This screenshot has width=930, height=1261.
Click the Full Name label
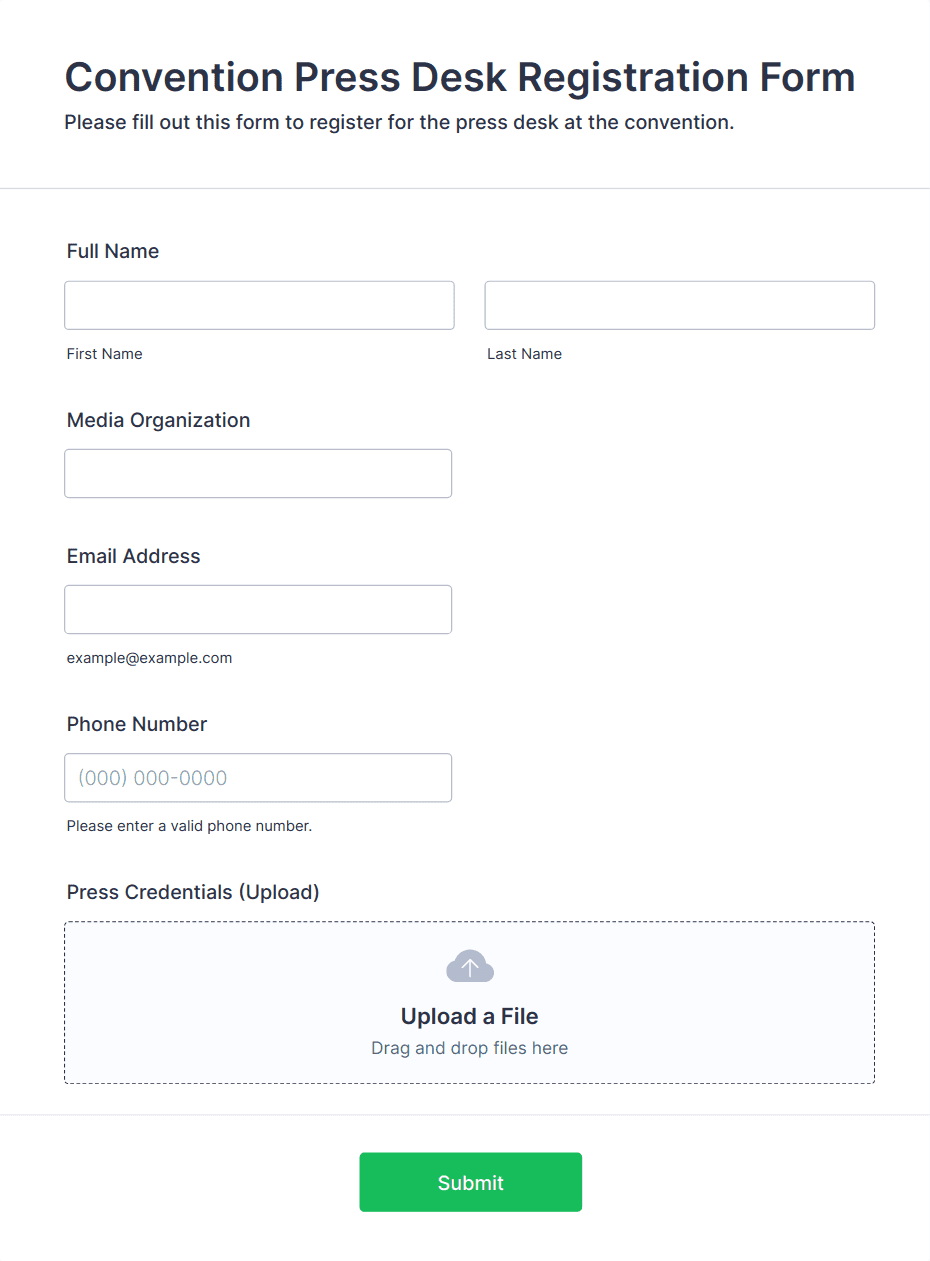pyautogui.click(x=113, y=251)
